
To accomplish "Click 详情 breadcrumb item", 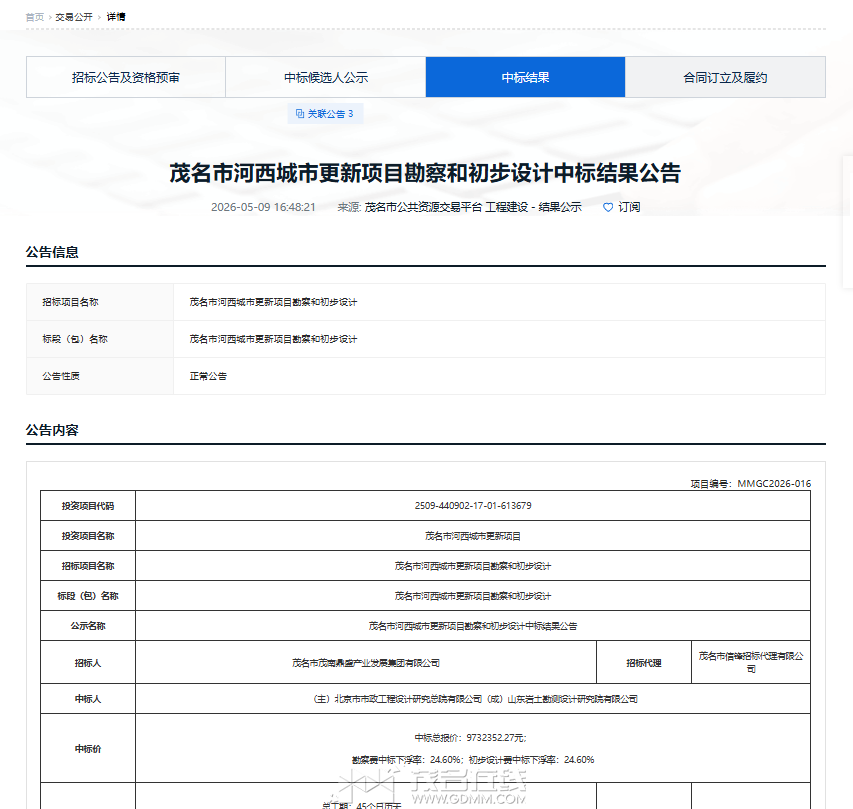I will pyautogui.click(x=116, y=17).
